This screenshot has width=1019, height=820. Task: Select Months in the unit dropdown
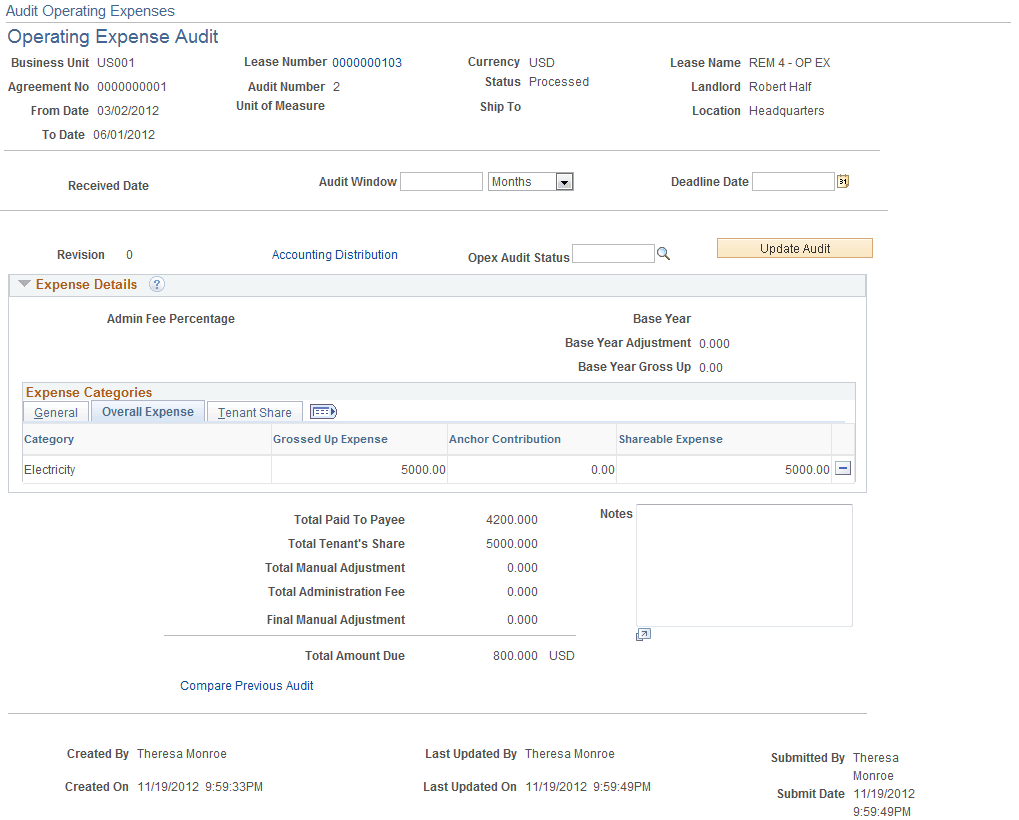pos(520,181)
